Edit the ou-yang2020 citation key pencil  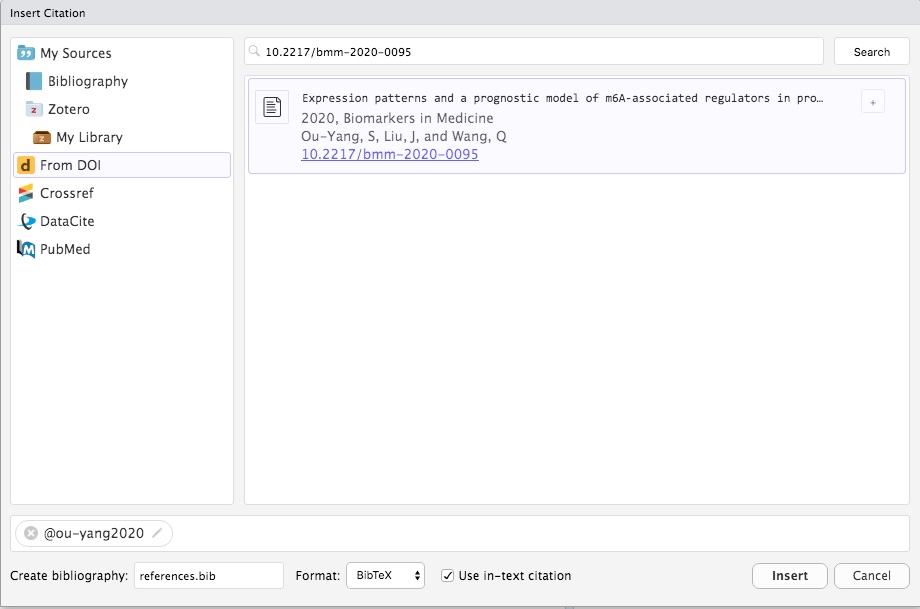click(x=157, y=534)
